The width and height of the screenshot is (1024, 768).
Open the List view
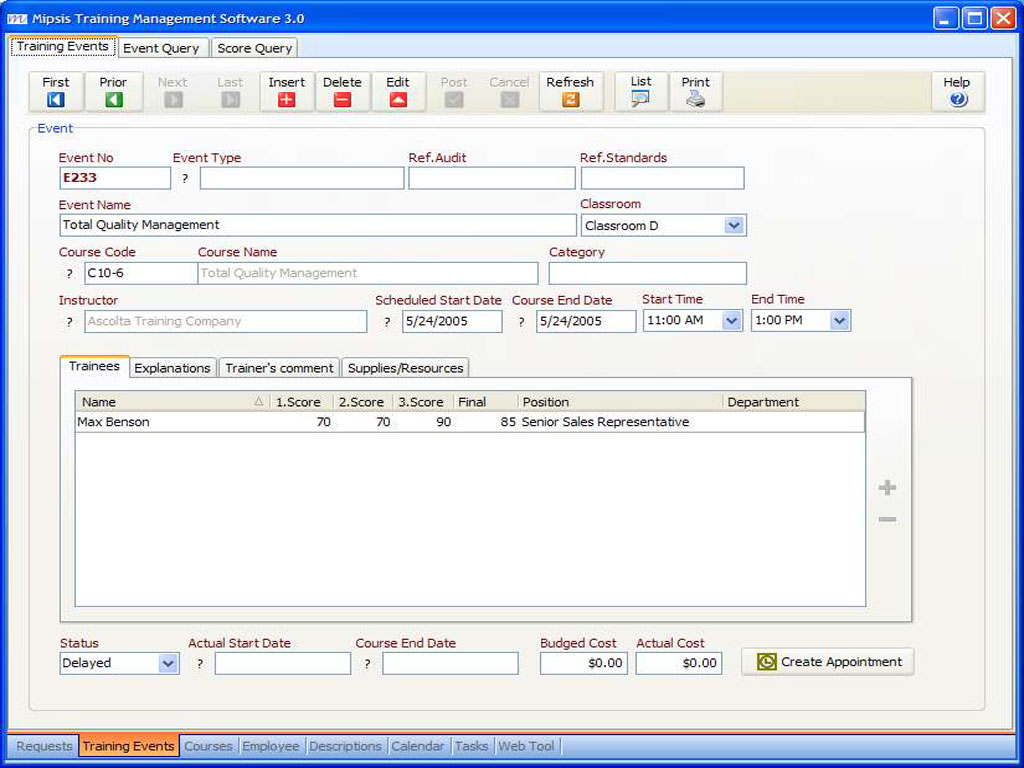tap(641, 91)
